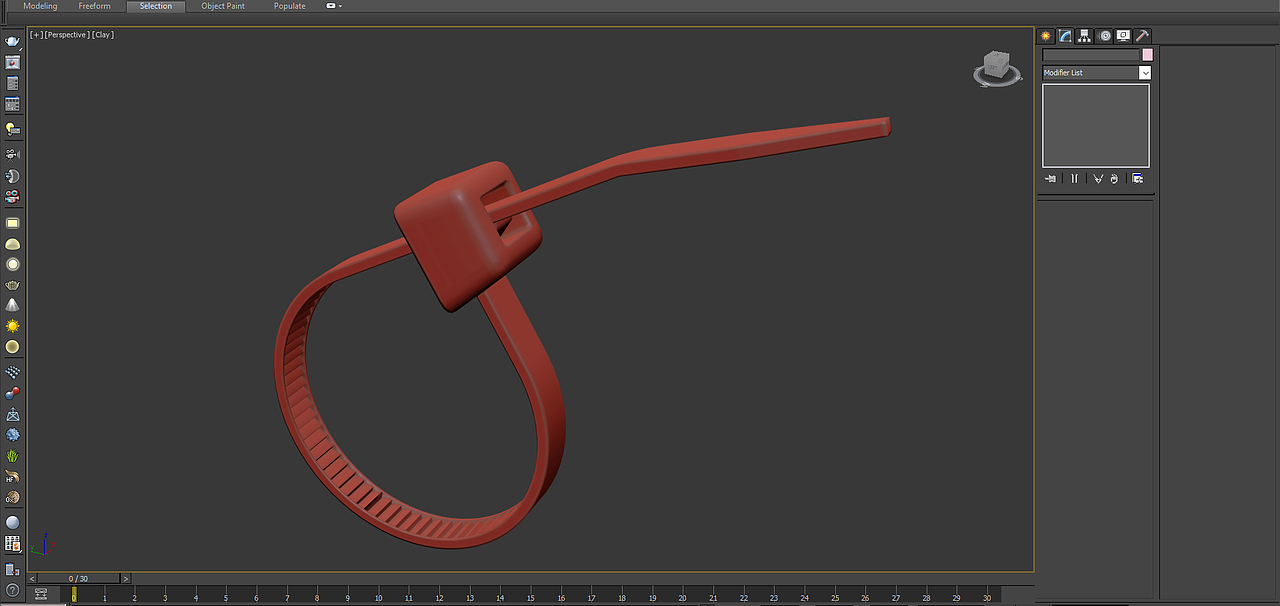
Task: Click the empty modifier stack list
Action: click(1096, 125)
